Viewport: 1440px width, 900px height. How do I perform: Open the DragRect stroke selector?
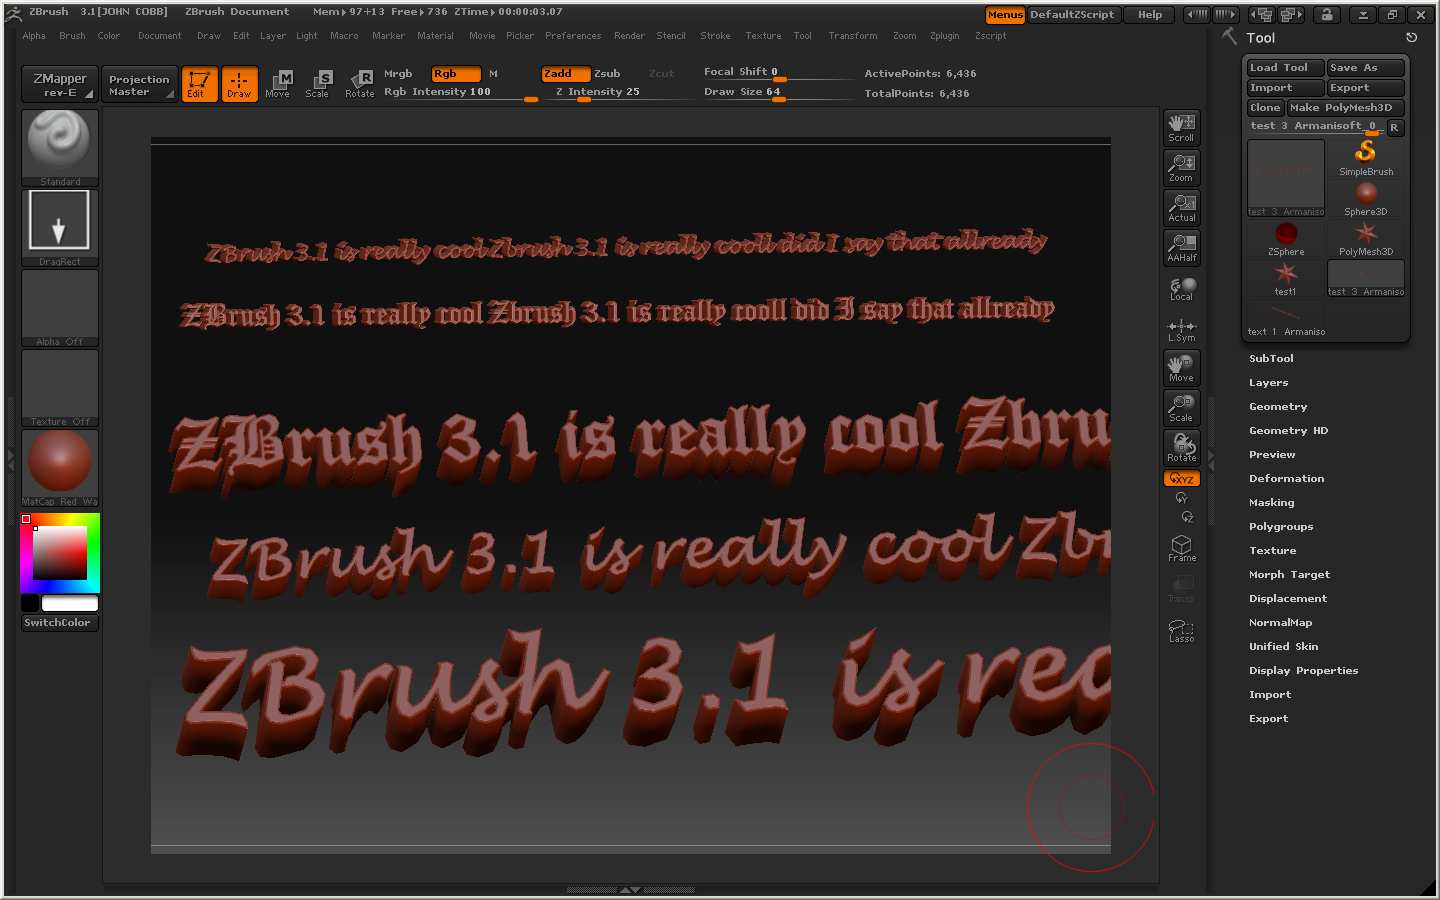pos(60,227)
